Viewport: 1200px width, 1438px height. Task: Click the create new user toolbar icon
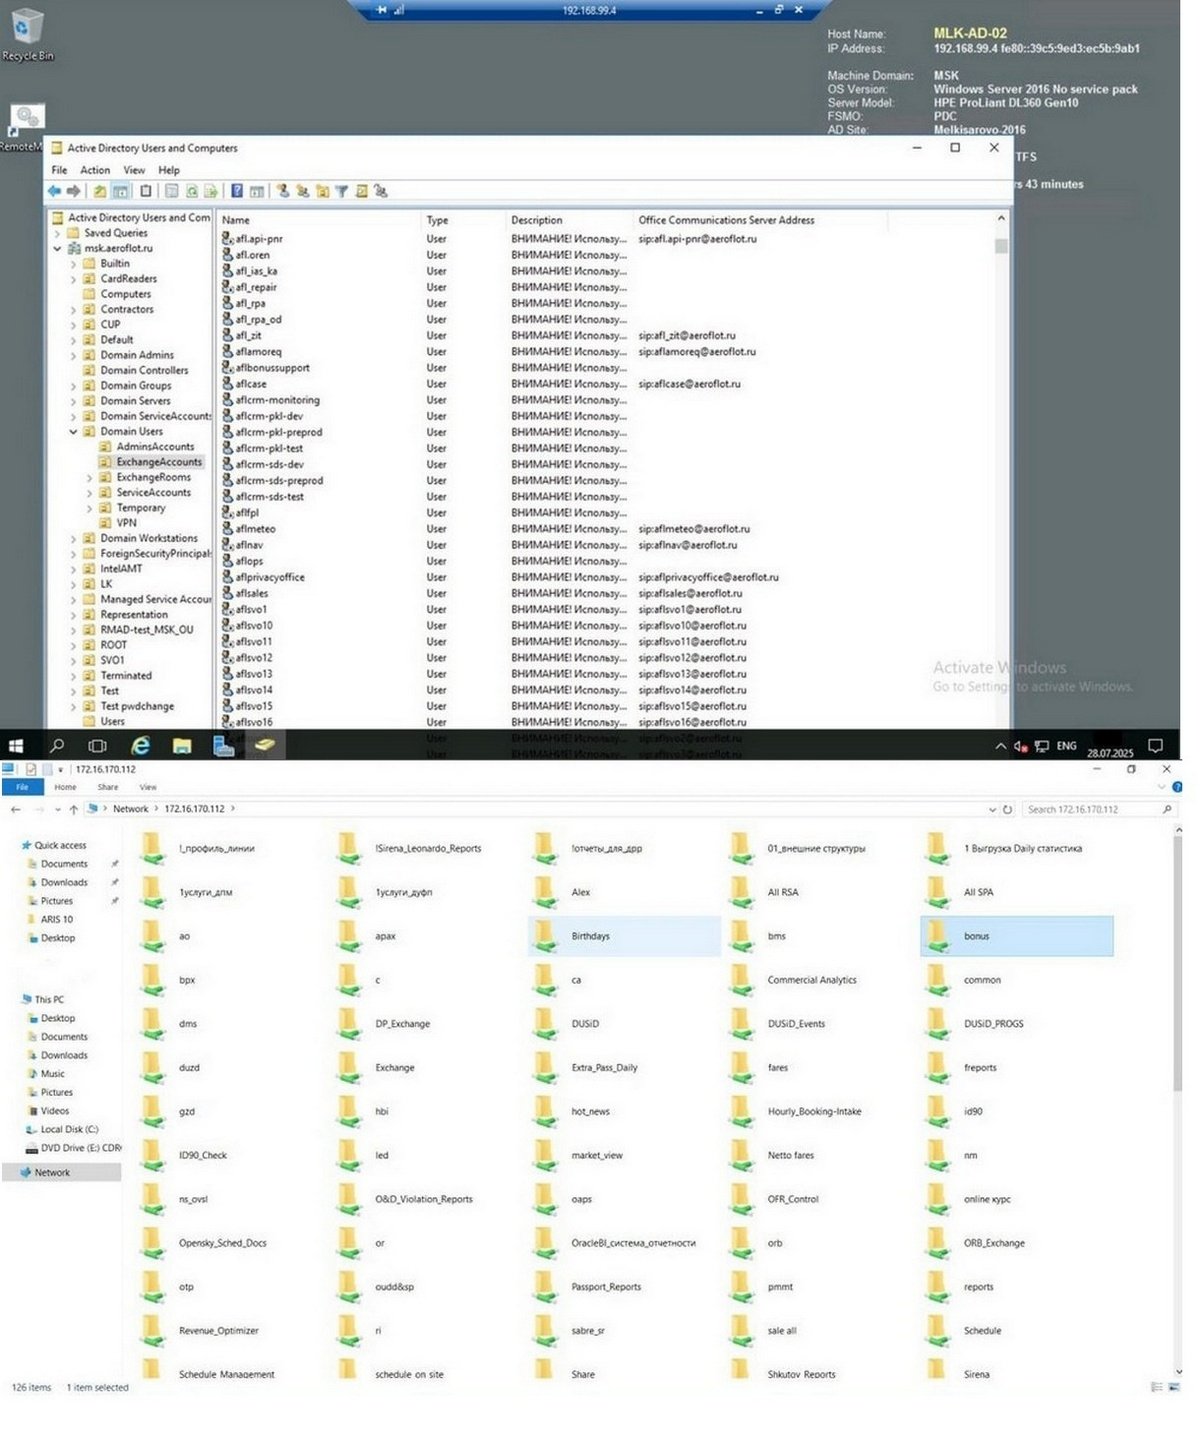click(283, 191)
